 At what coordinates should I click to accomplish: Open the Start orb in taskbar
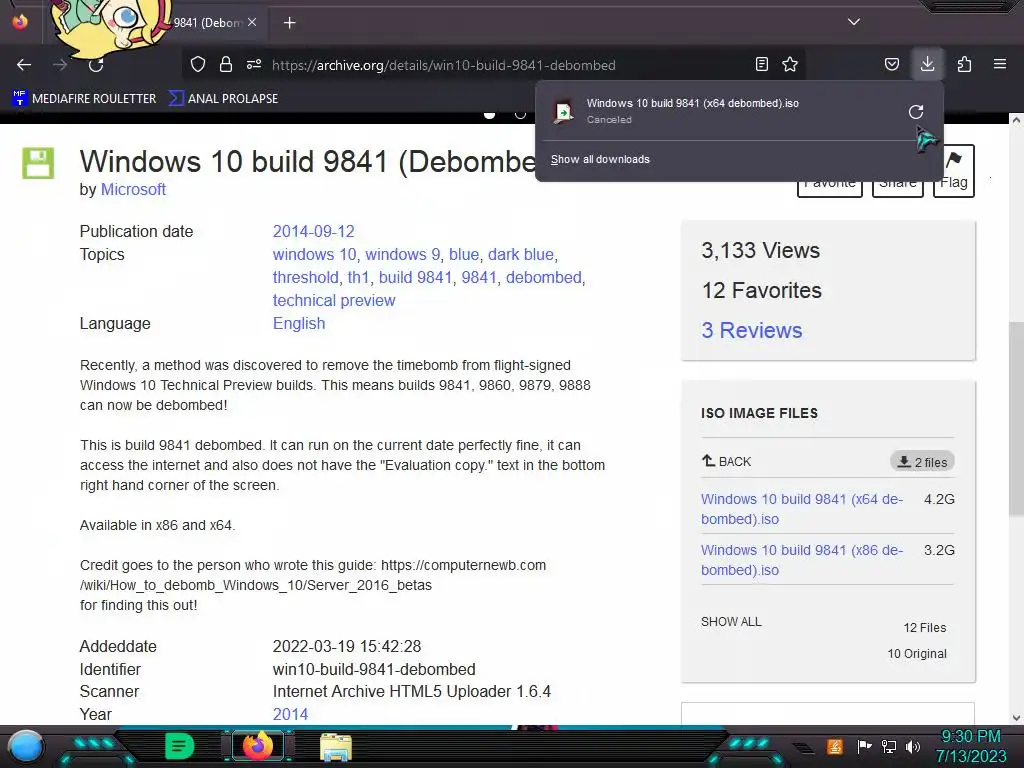(x=26, y=746)
